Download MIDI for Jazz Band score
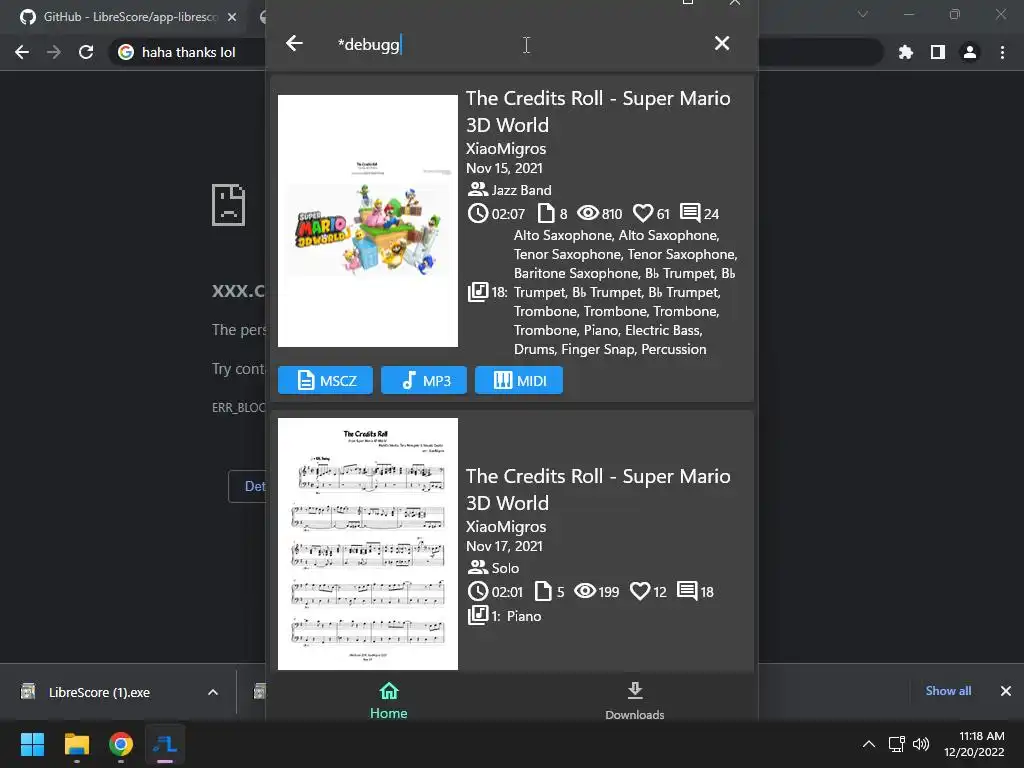Viewport: 1024px width, 768px height. (x=519, y=380)
